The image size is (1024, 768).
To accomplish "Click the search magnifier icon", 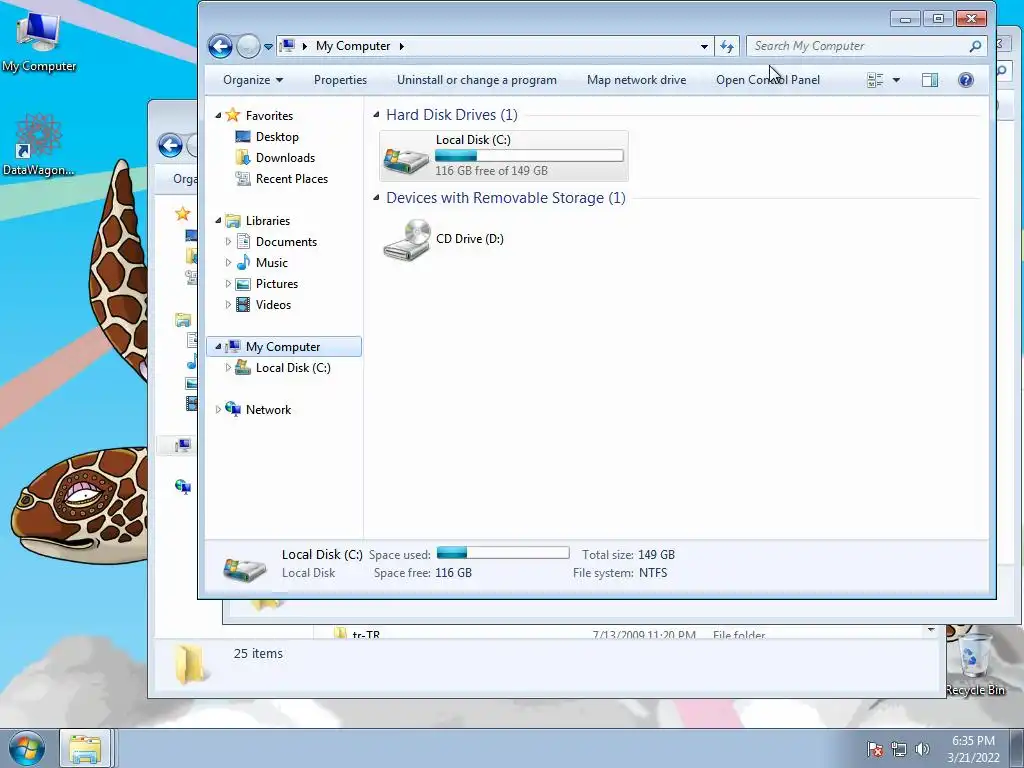I will (x=975, y=46).
